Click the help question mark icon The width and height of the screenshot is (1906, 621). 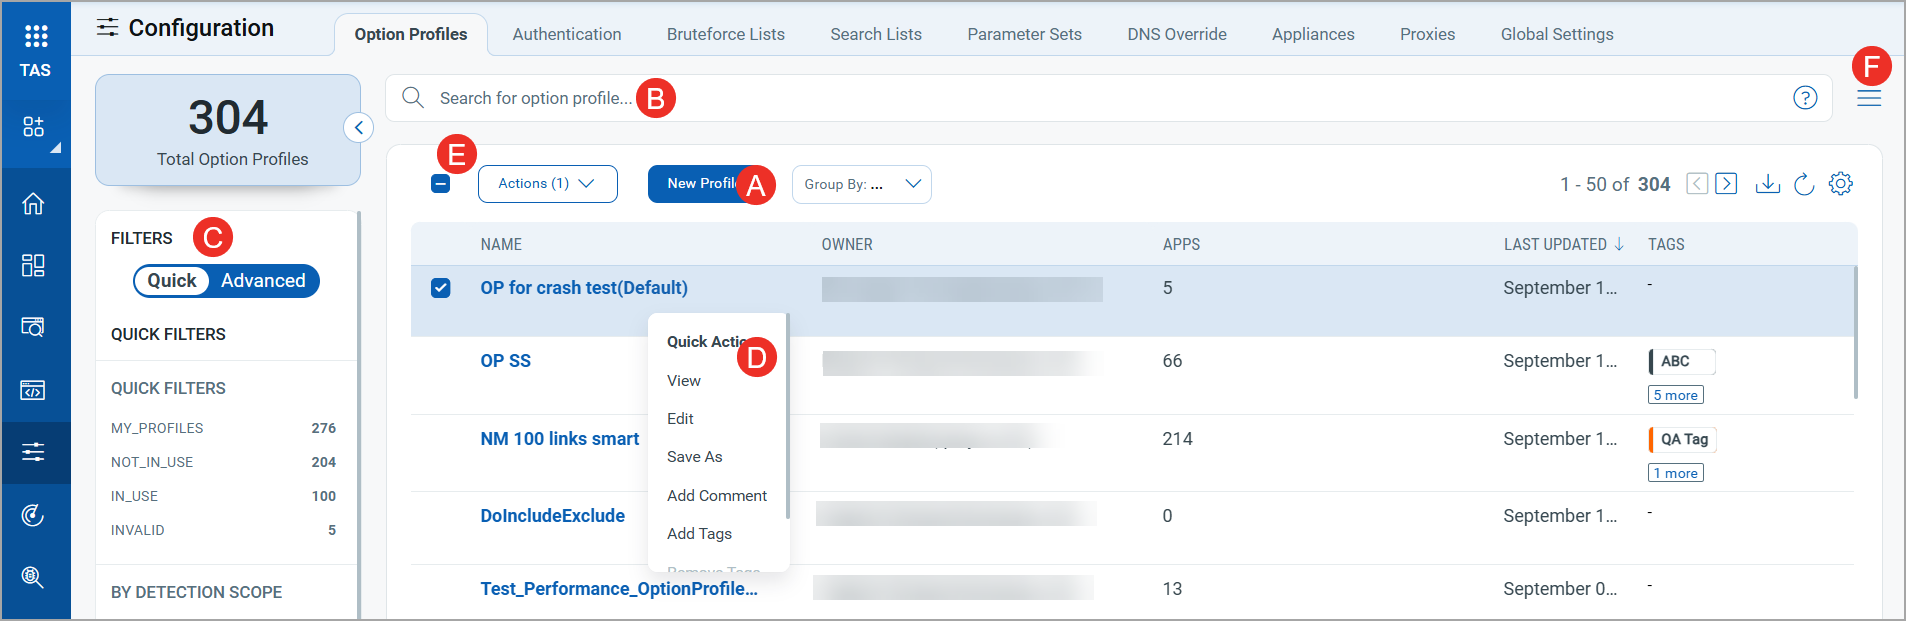coord(1804,98)
